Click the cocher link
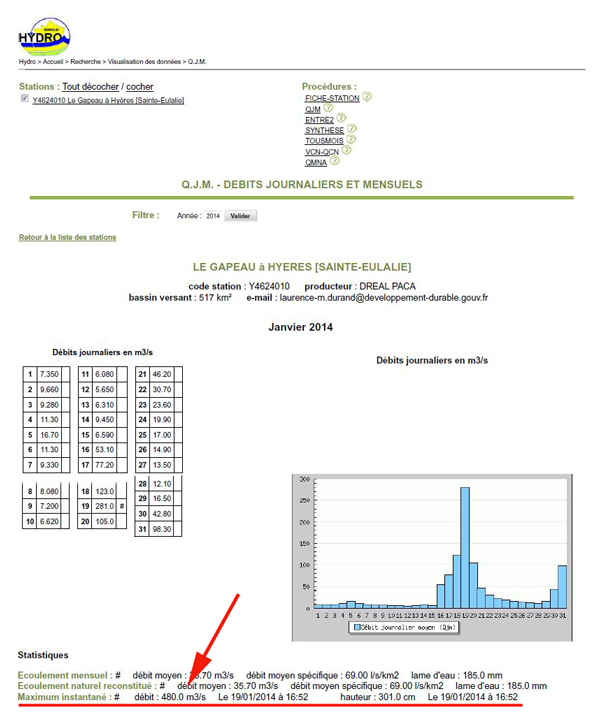 (x=140, y=87)
